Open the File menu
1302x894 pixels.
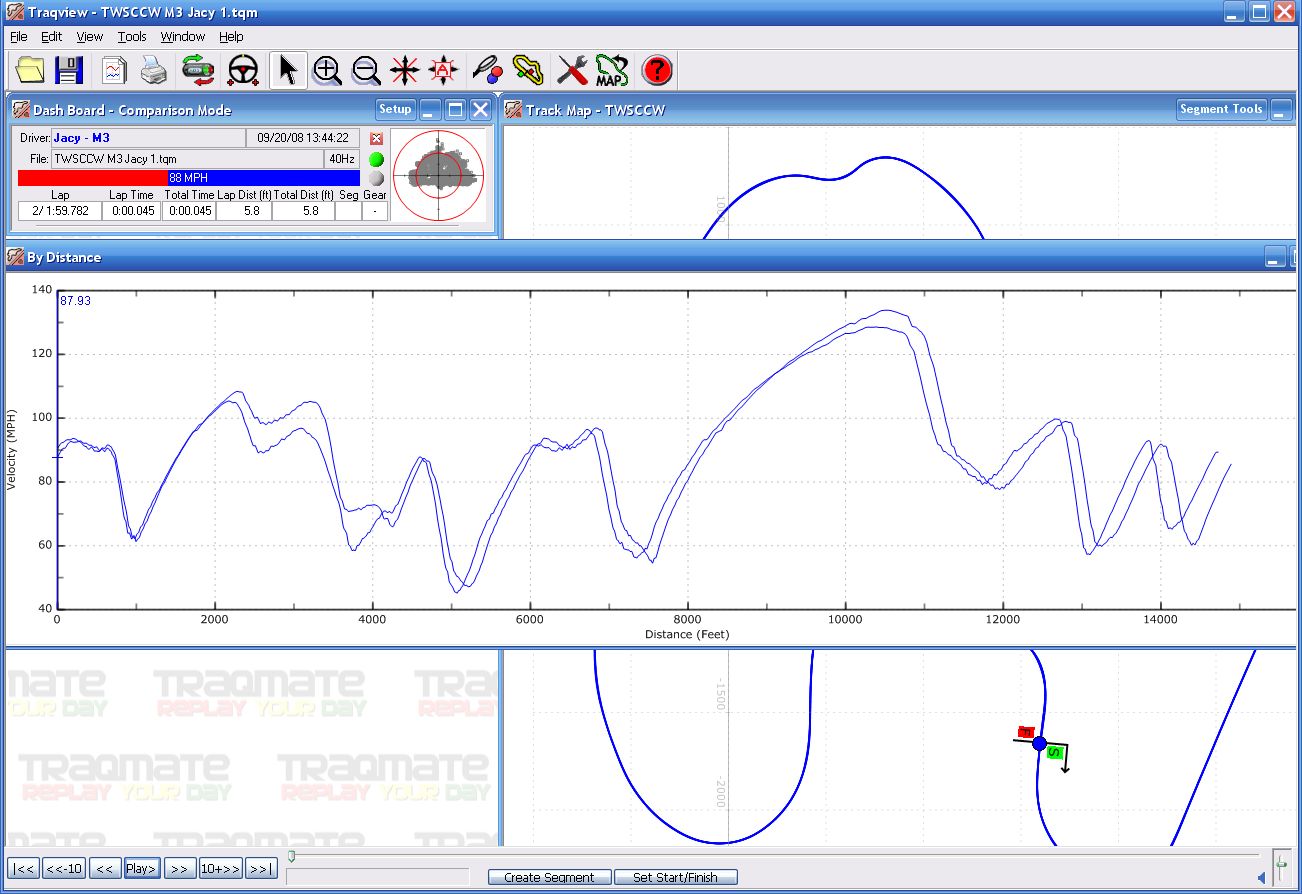[19, 36]
